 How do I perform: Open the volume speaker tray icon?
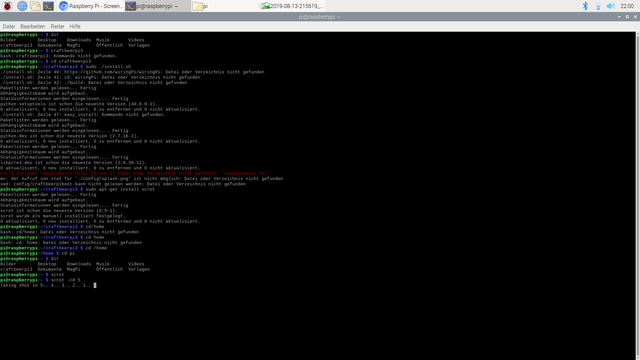coord(610,6)
